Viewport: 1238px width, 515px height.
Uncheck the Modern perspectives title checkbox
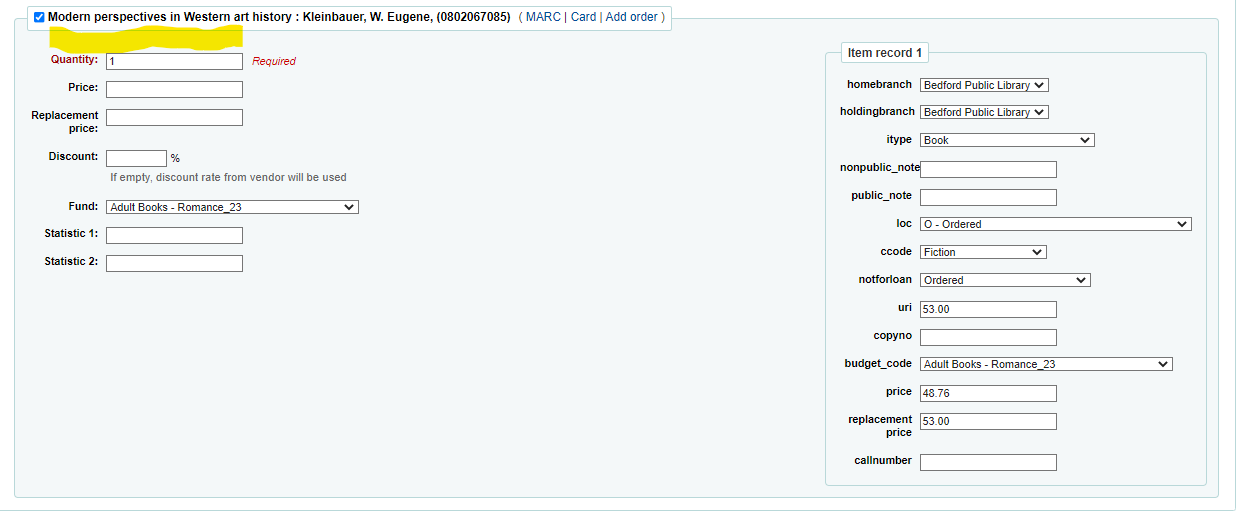pos(39,18)
